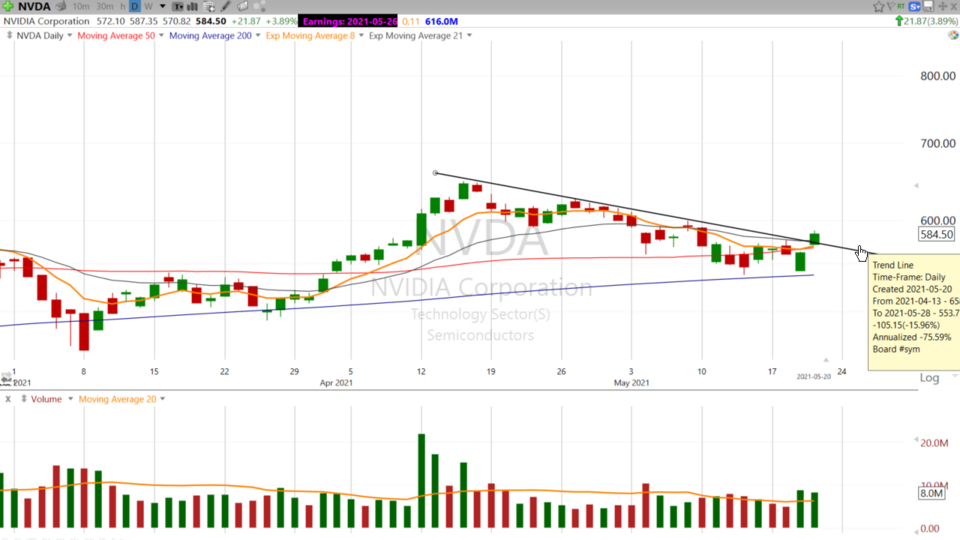The width and height of the screenshot is (960, 540).
Task: Select the weekly W time frame
Action: coord(148,6)
